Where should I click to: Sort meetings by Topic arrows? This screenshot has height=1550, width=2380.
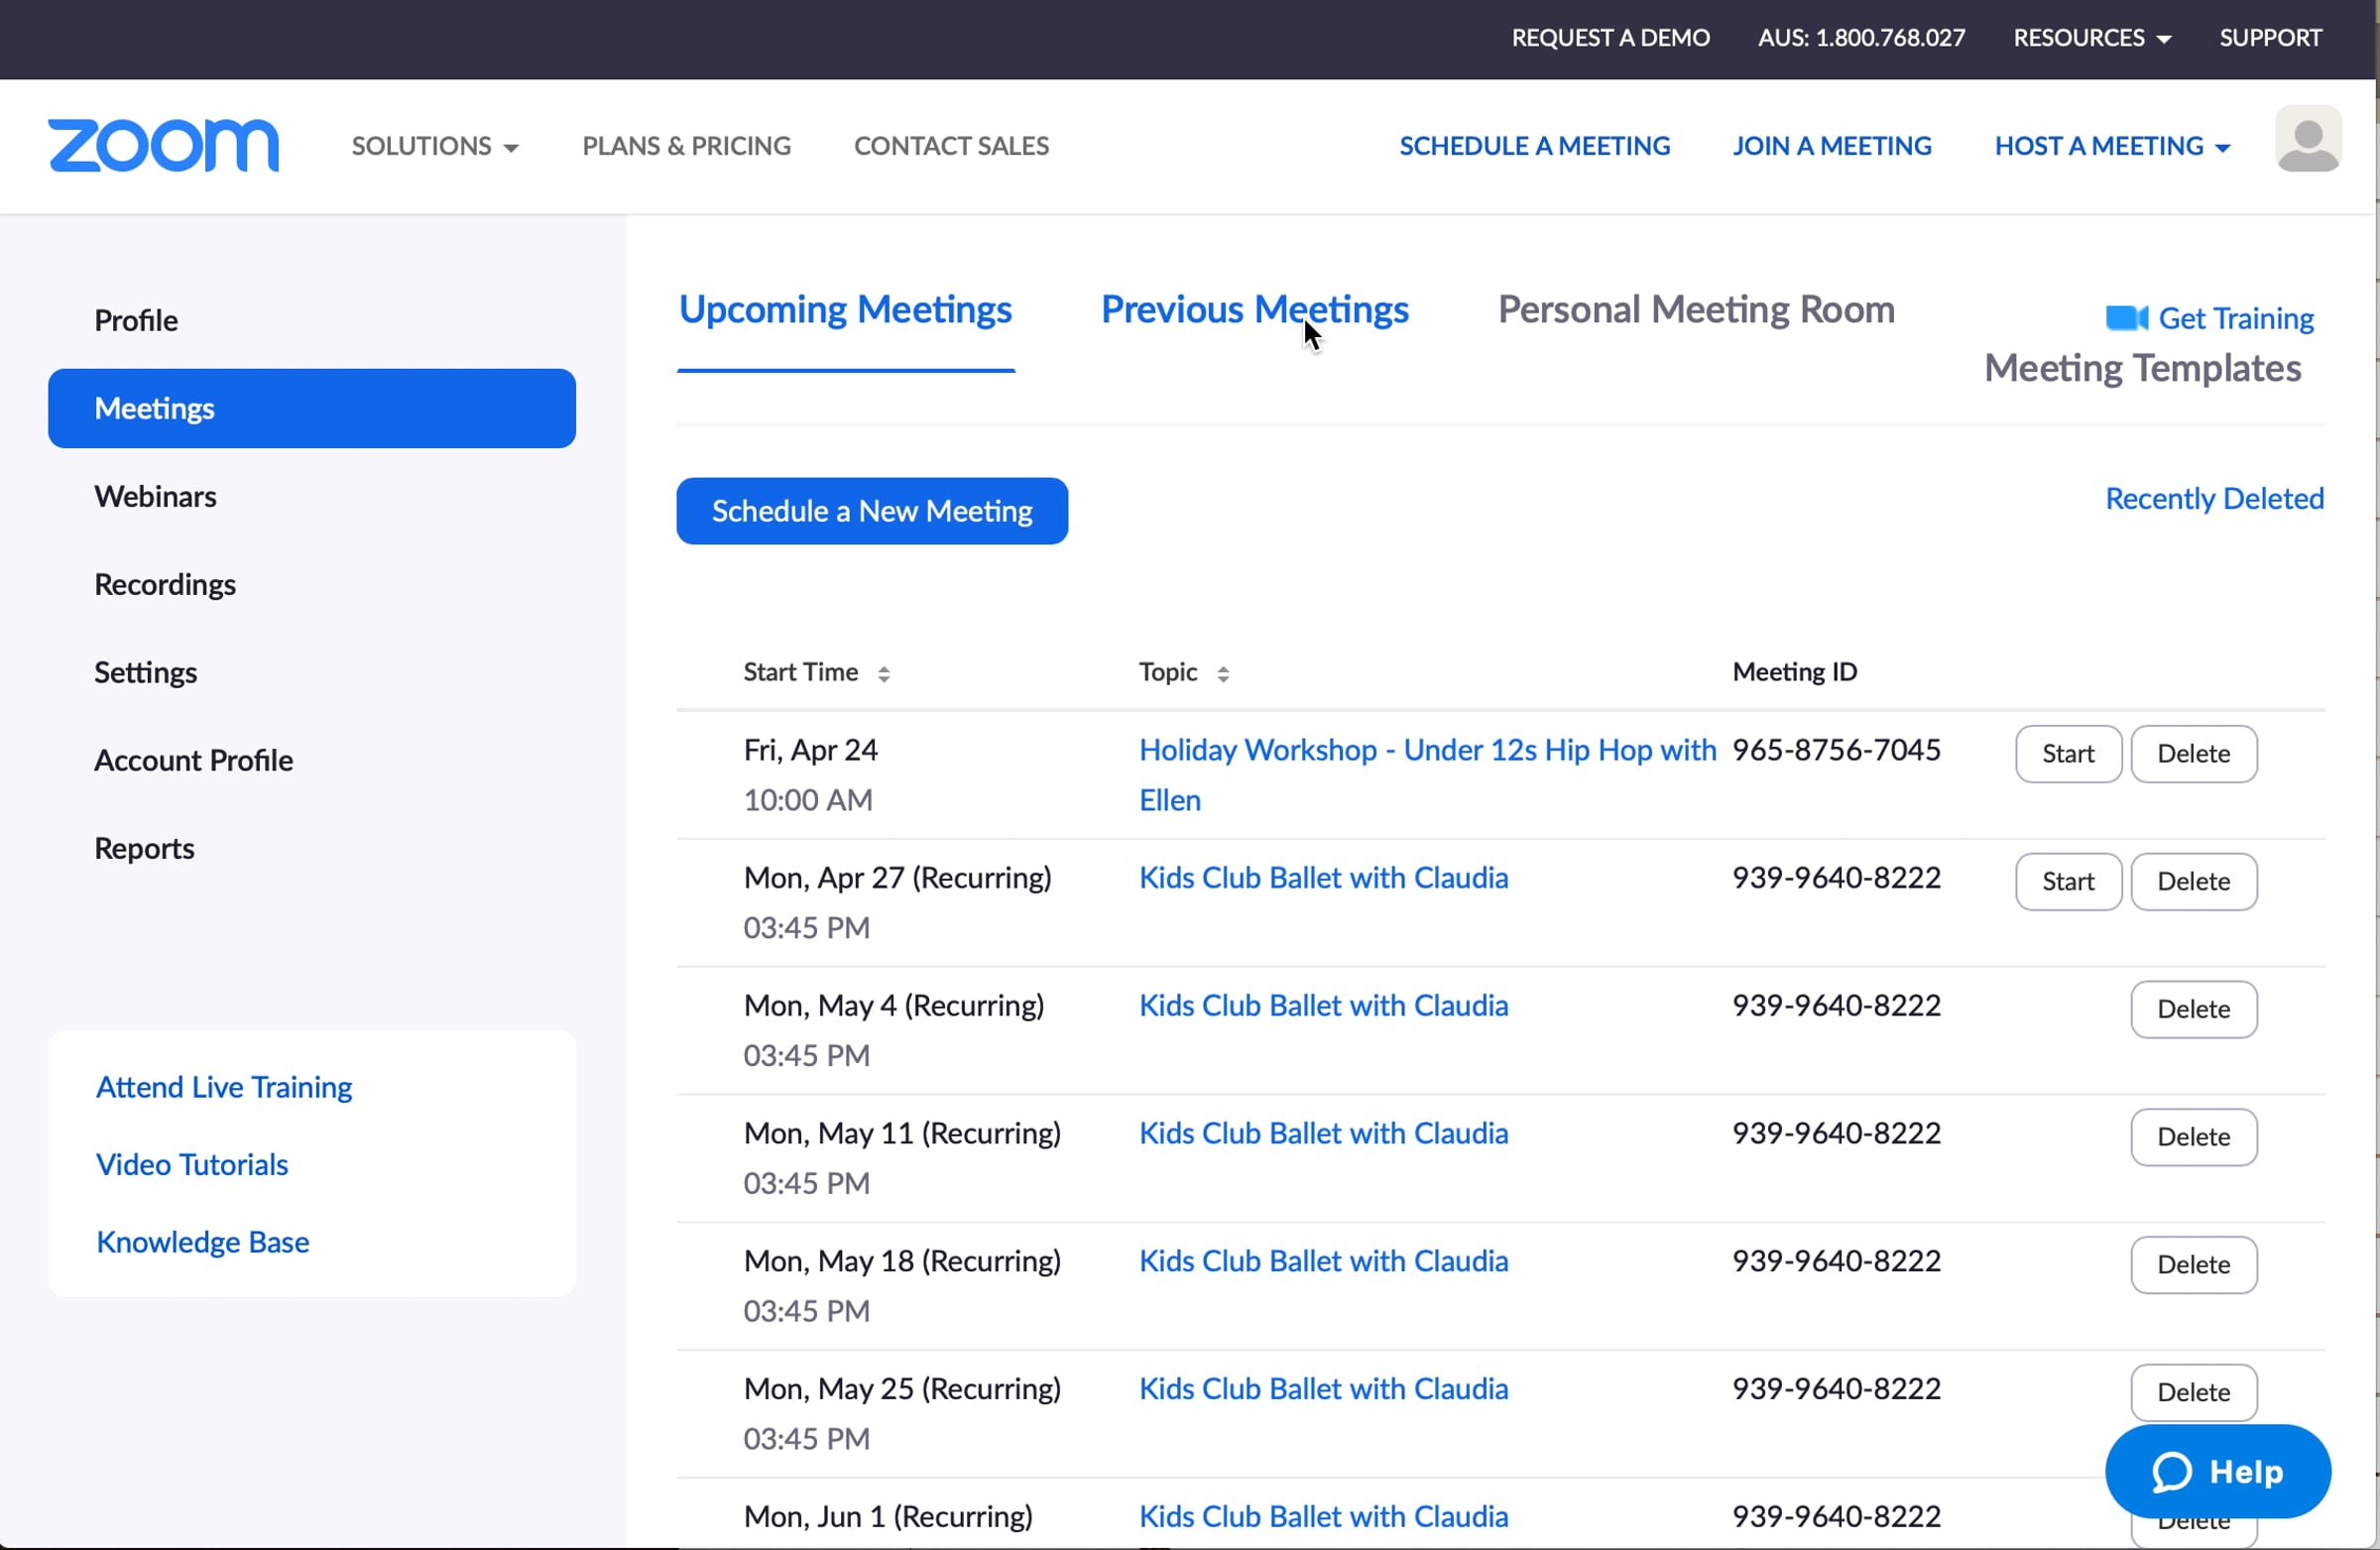coord(1222,674)
